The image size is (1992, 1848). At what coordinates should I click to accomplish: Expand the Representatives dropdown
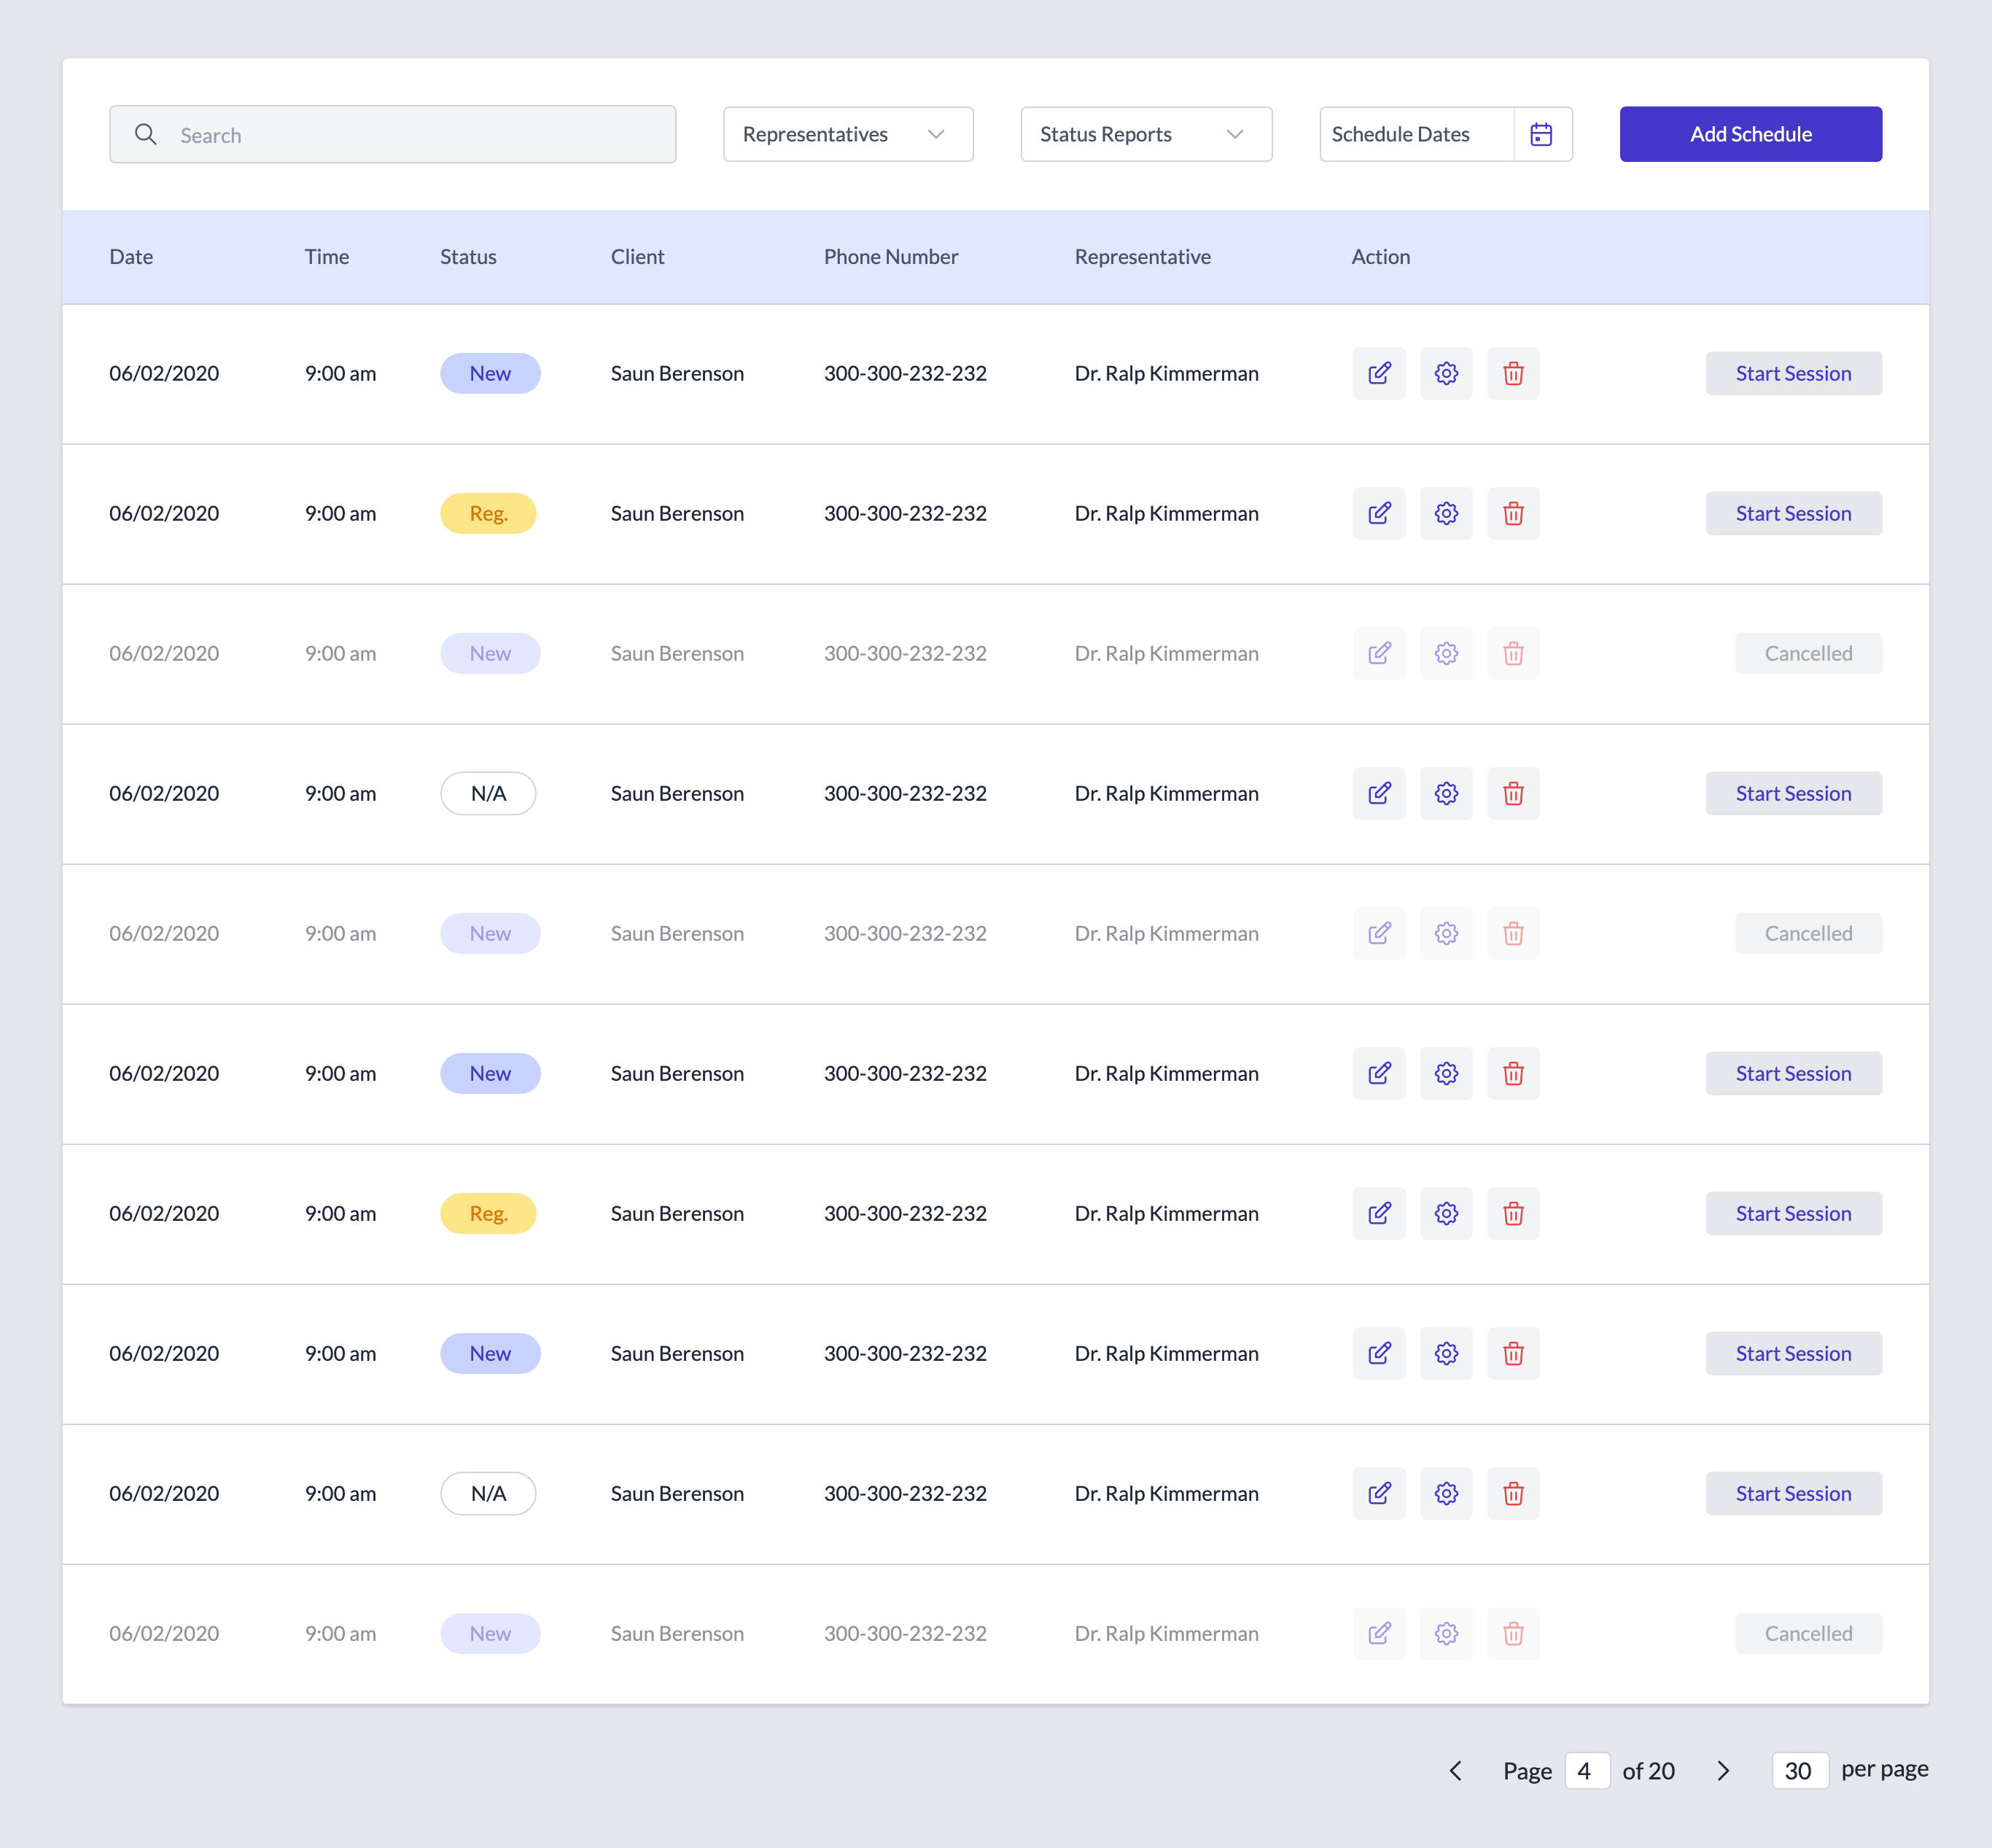pos(848,134)
